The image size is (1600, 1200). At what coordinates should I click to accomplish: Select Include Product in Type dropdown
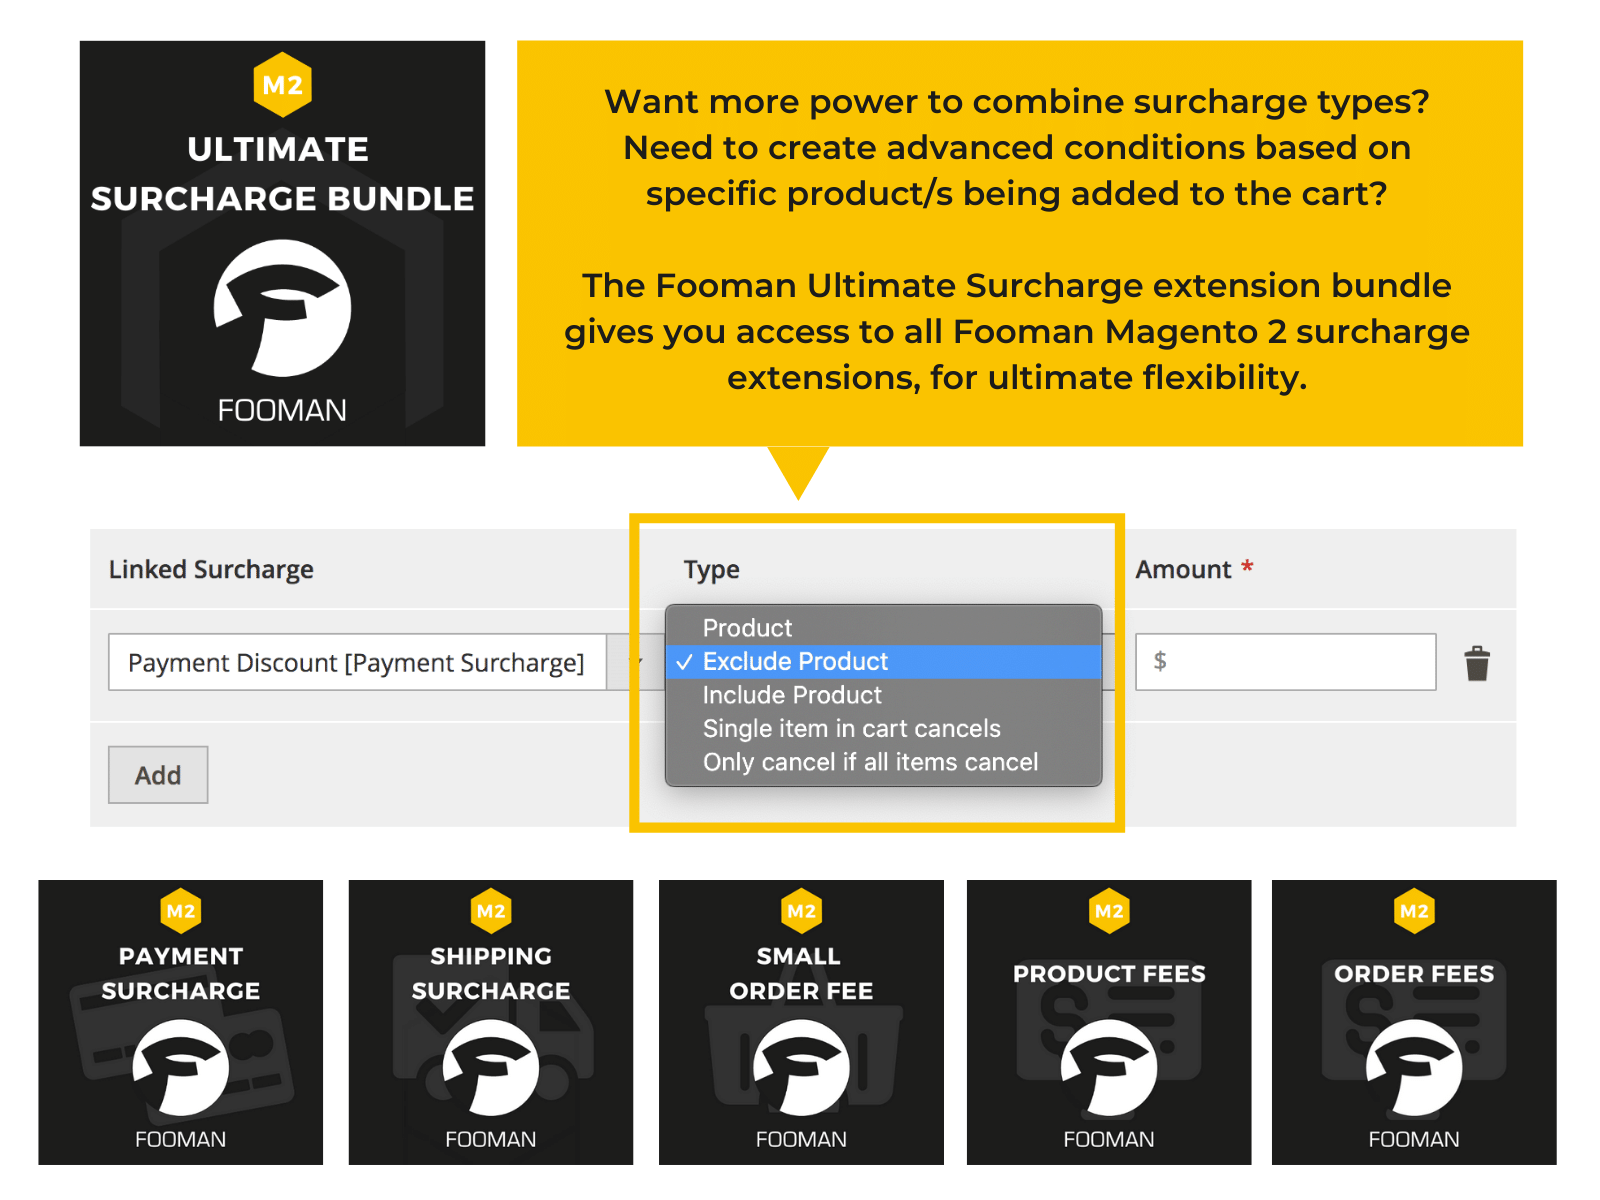click(x=792, y=695)
